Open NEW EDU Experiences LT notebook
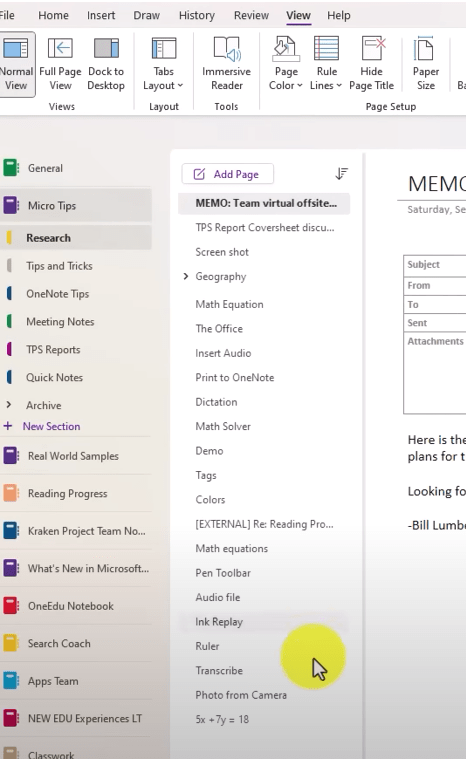This screenshot has width=466, height=759. pos(75,718)
